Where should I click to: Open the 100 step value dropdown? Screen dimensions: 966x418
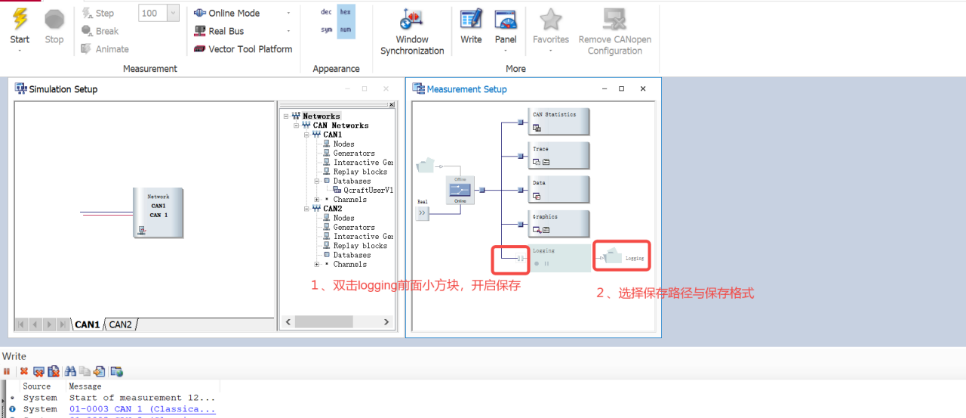[173, 13]
